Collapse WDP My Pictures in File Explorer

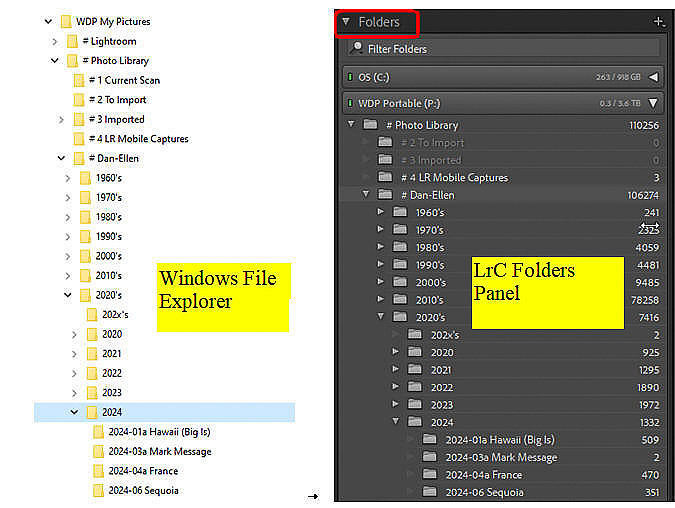coord(48,21)
